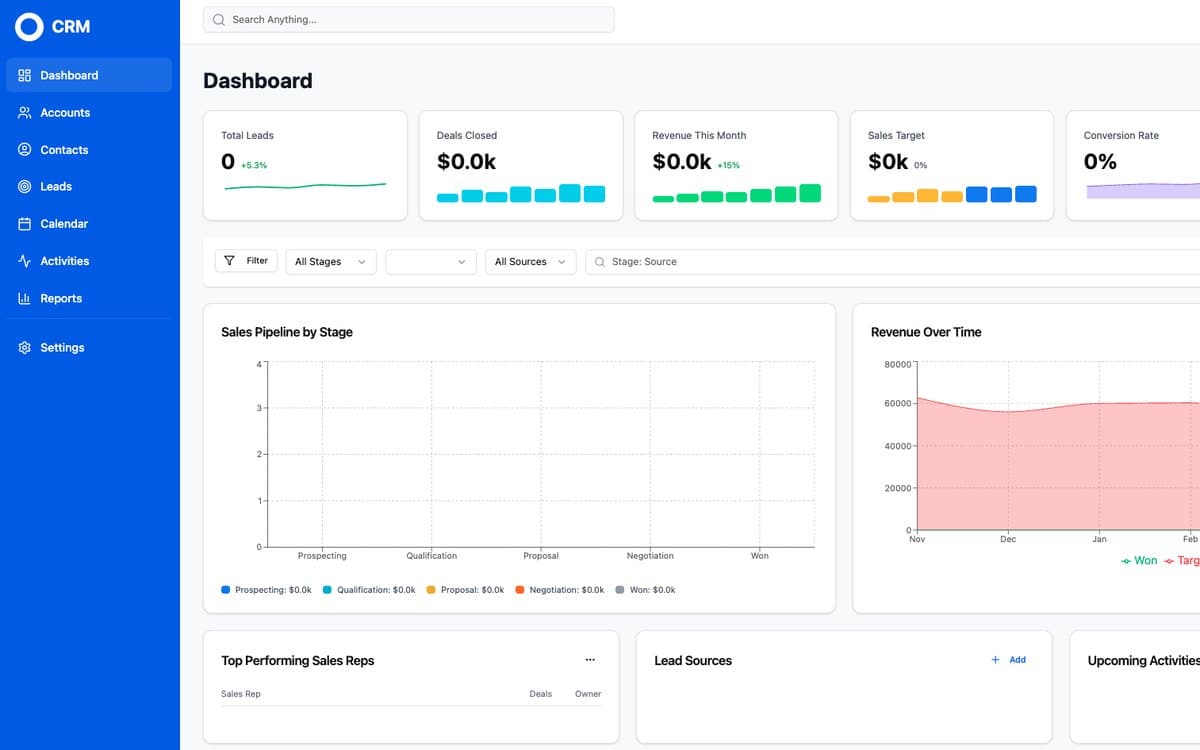Expand the All Sources dropdown

click(531, 262)
